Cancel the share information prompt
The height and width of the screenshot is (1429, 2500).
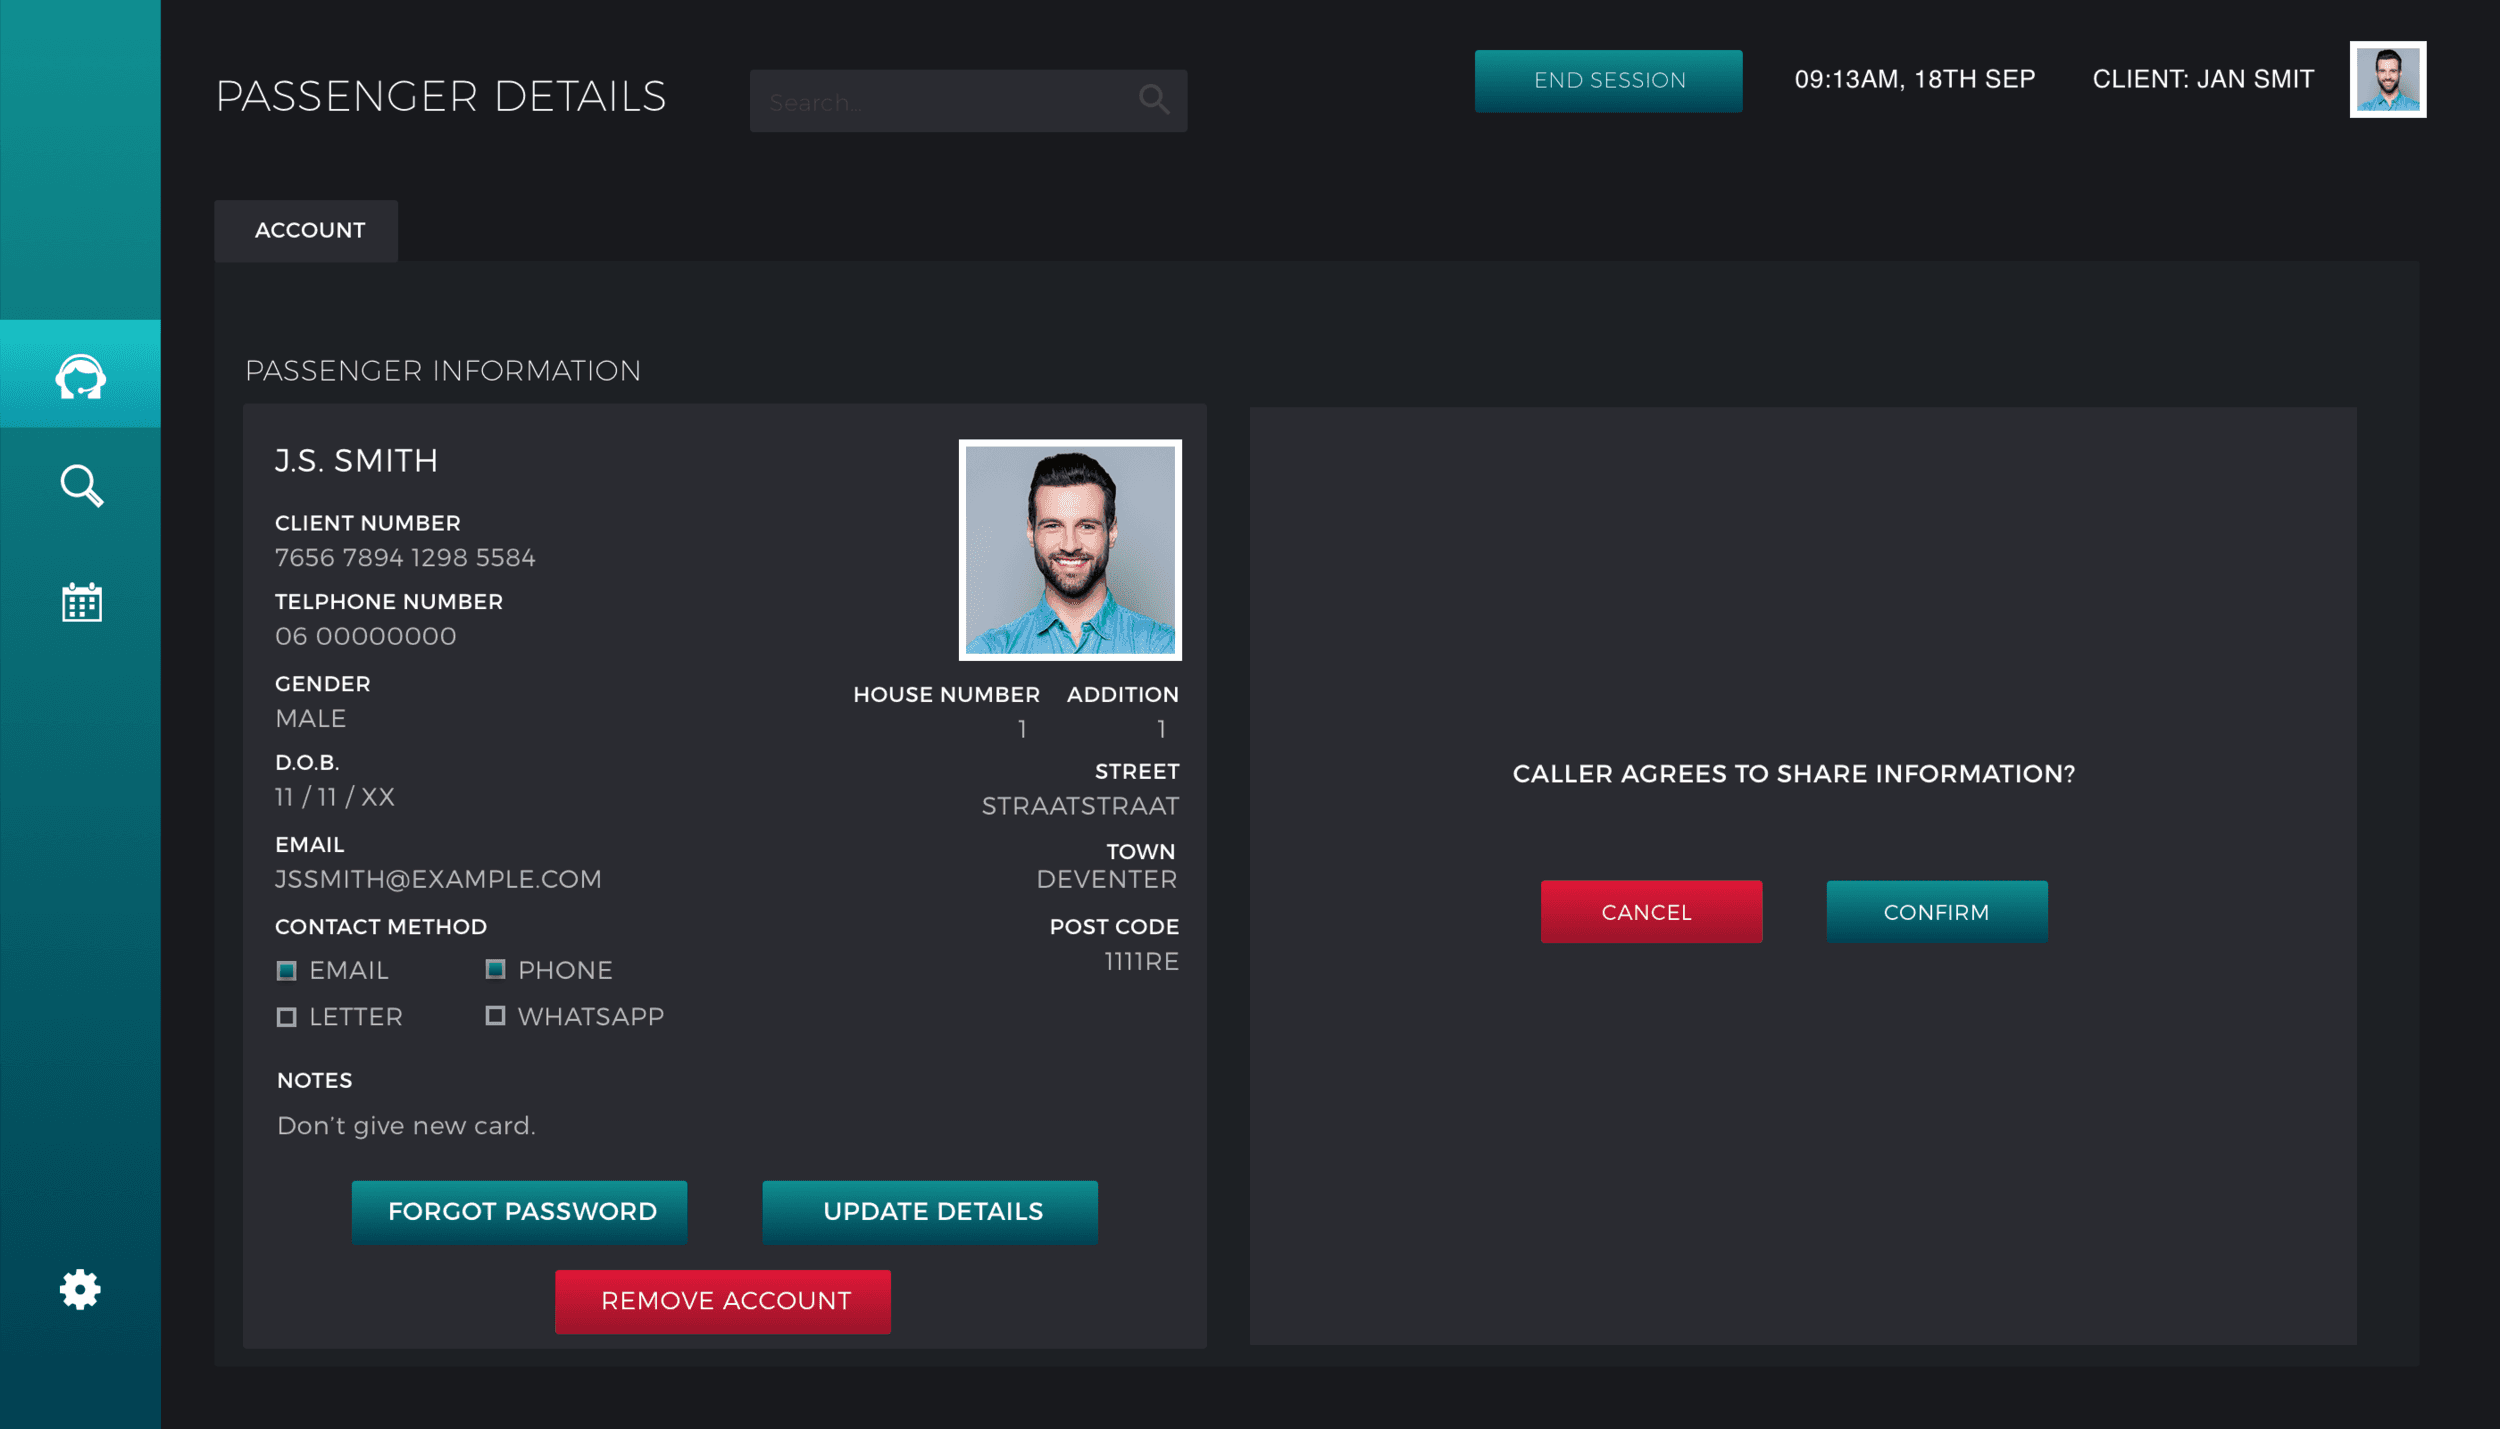(x=1650, y=911)
